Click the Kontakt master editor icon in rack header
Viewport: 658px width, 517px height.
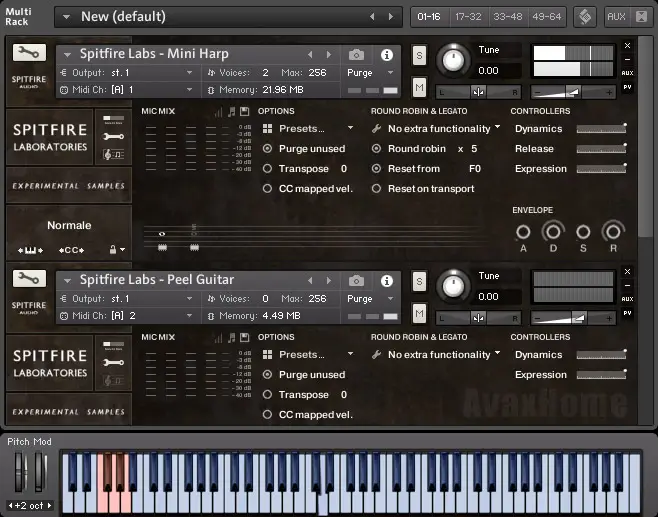point(585,17)
